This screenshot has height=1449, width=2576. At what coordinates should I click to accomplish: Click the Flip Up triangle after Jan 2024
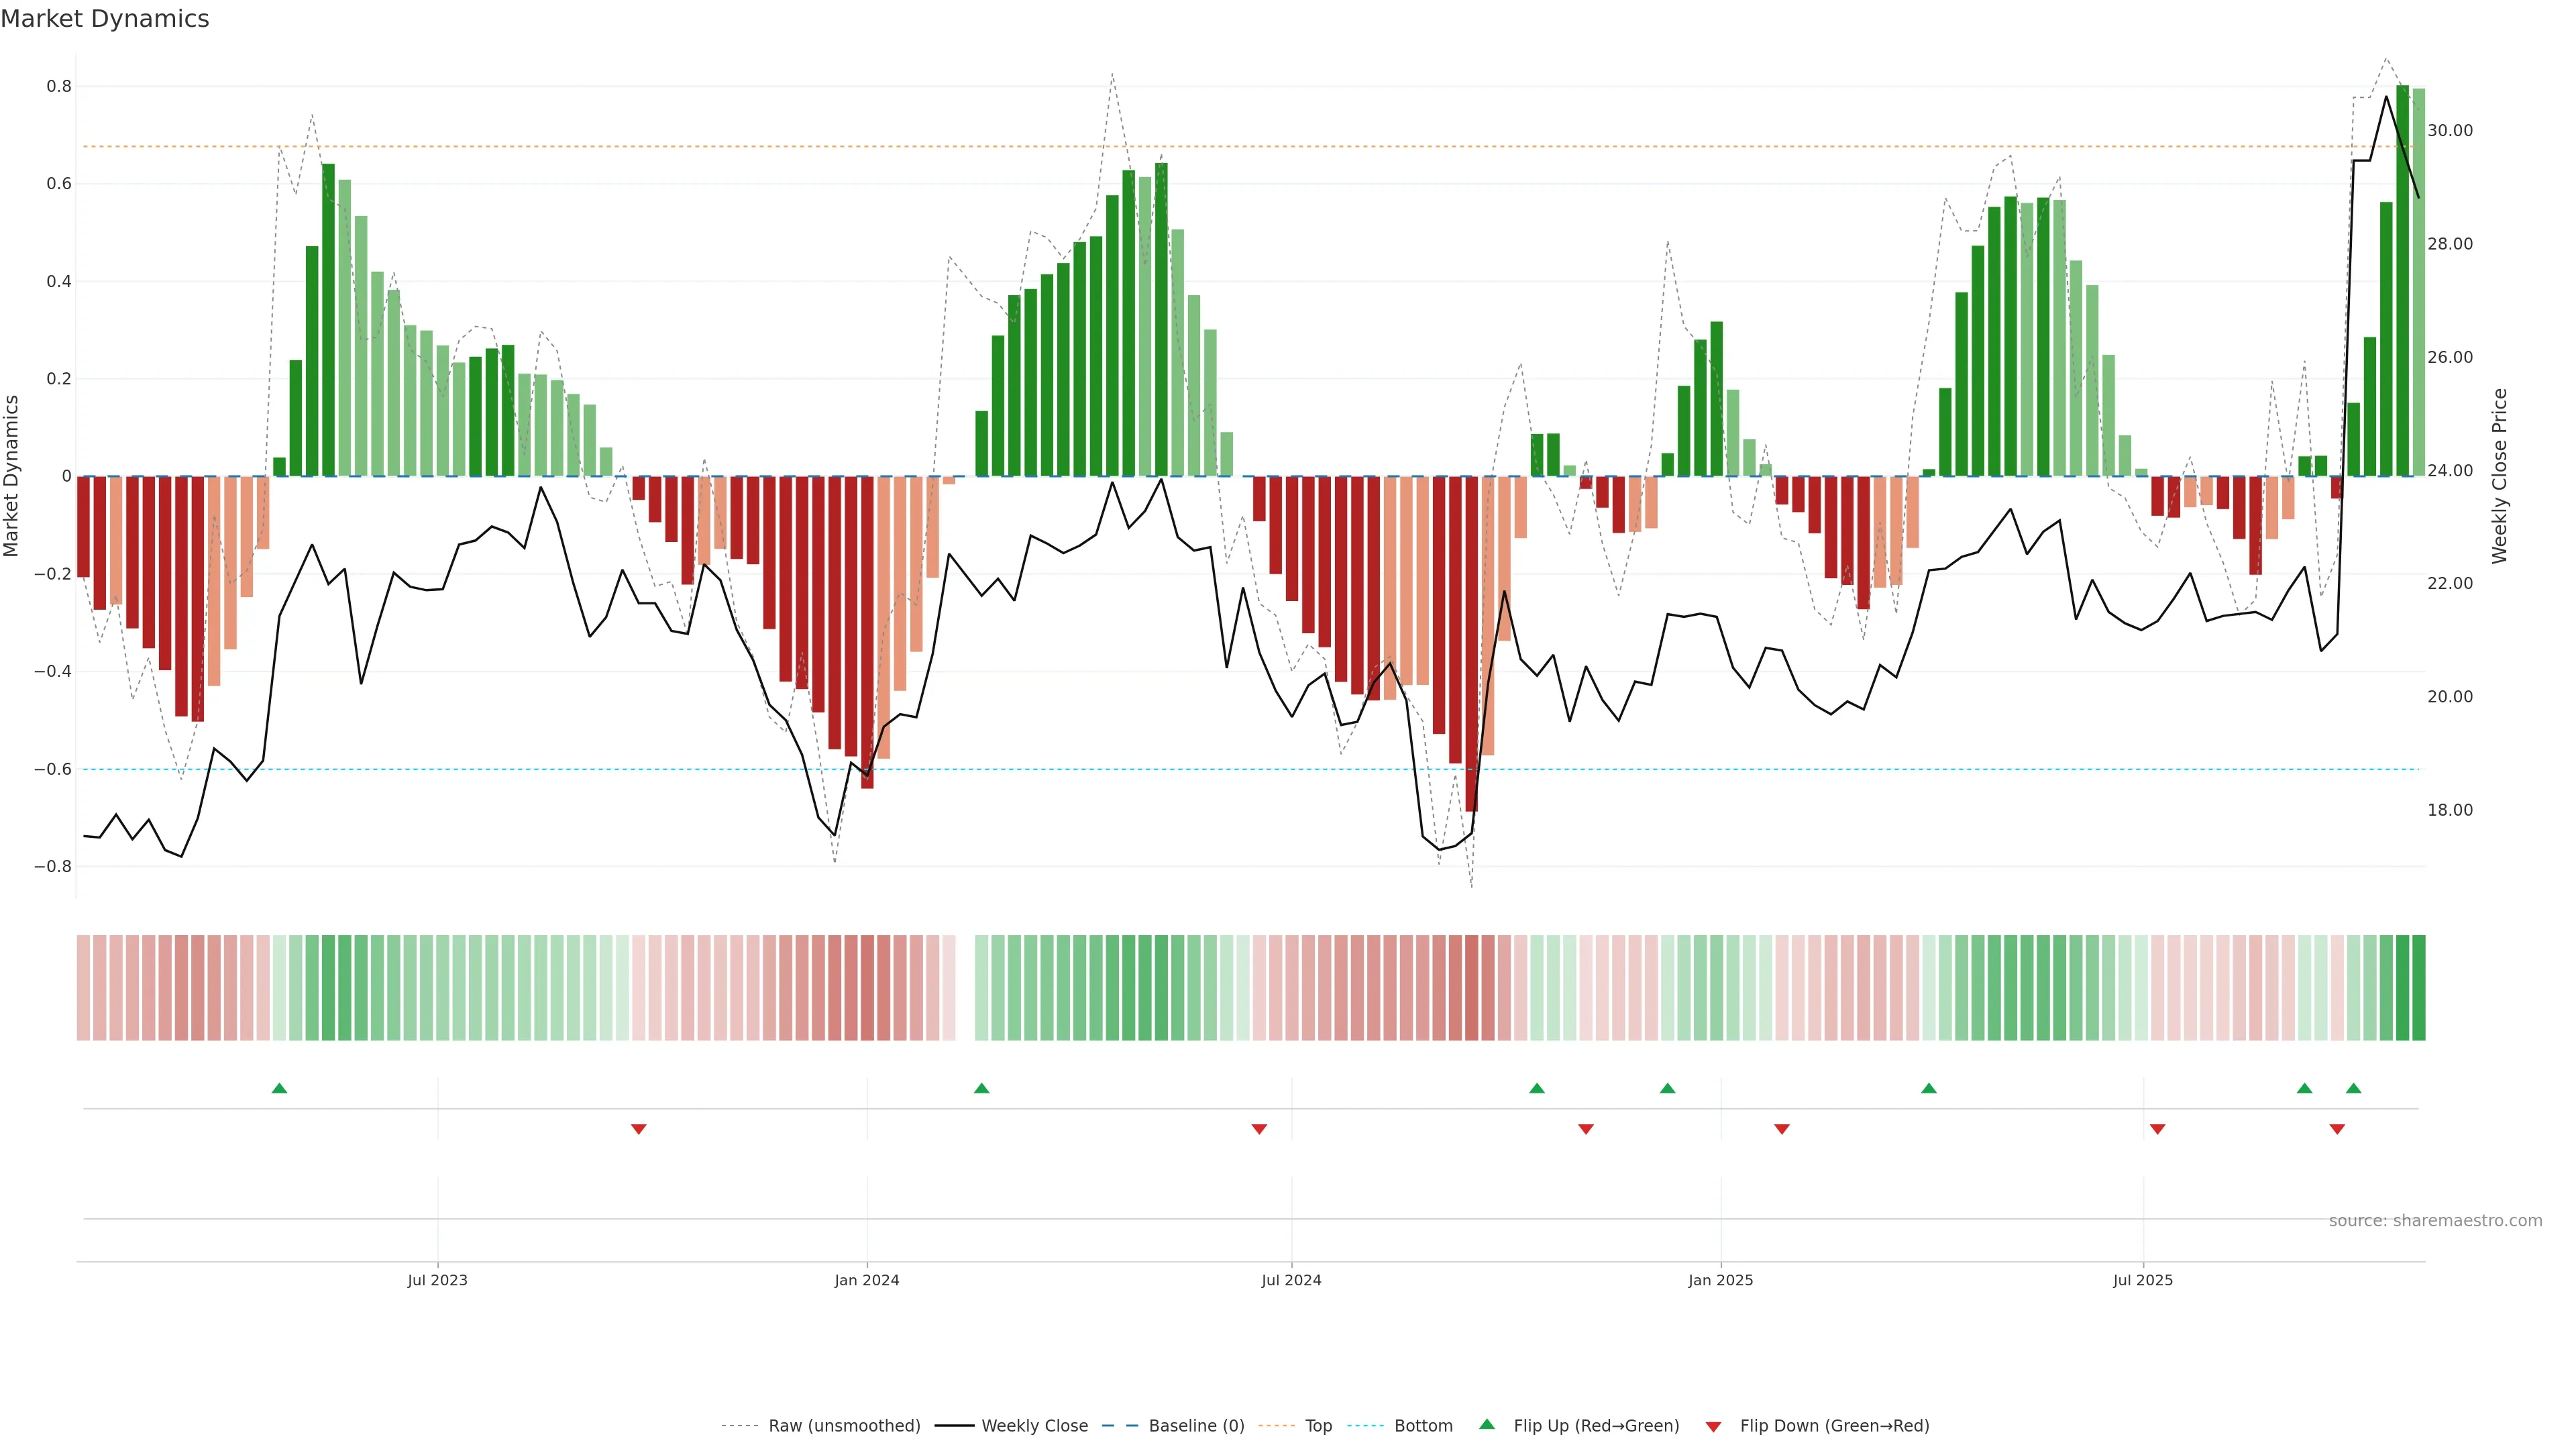[x=981, y=1088]
